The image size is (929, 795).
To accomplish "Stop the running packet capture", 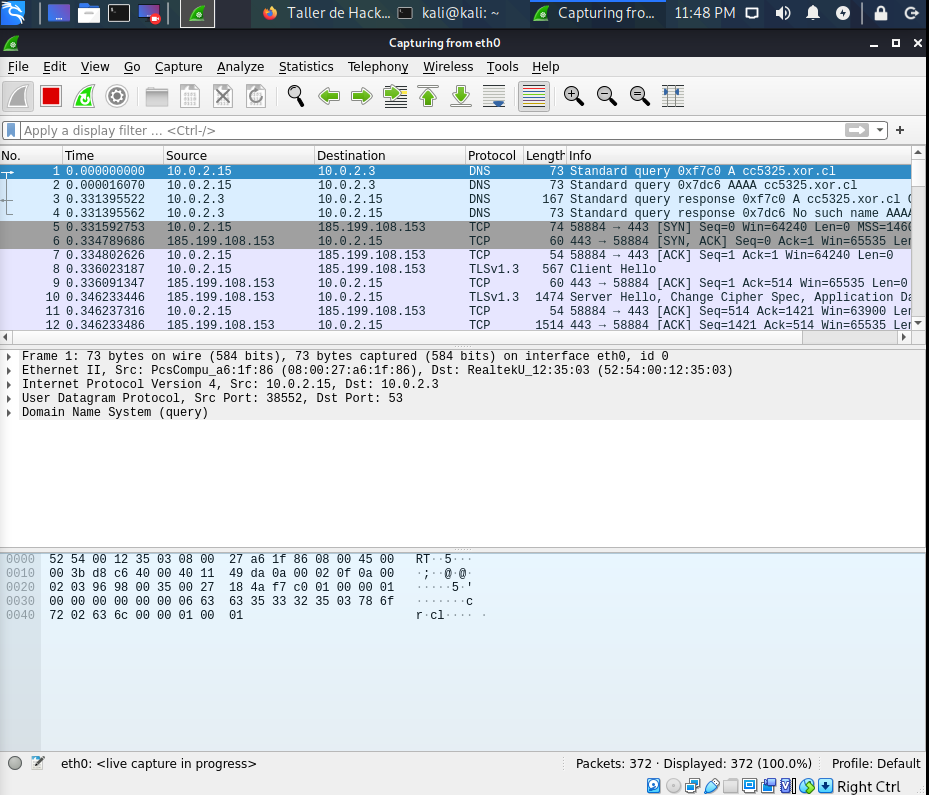I will click(51, 96).
